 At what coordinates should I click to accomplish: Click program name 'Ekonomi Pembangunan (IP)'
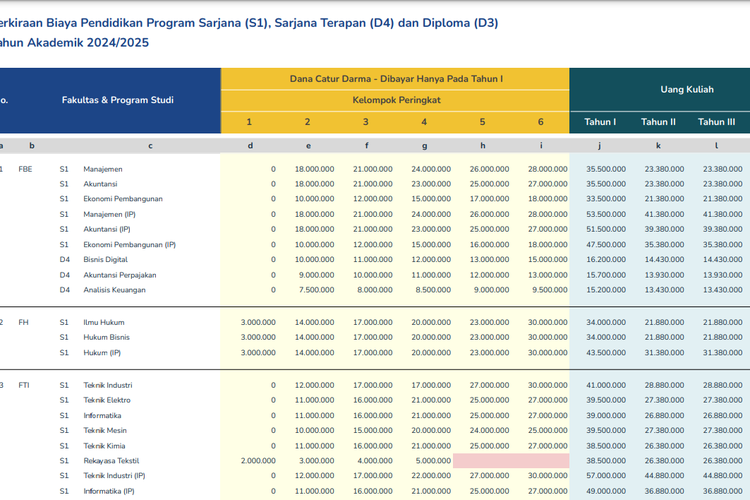pyautogui.click(x=130, y=244)
